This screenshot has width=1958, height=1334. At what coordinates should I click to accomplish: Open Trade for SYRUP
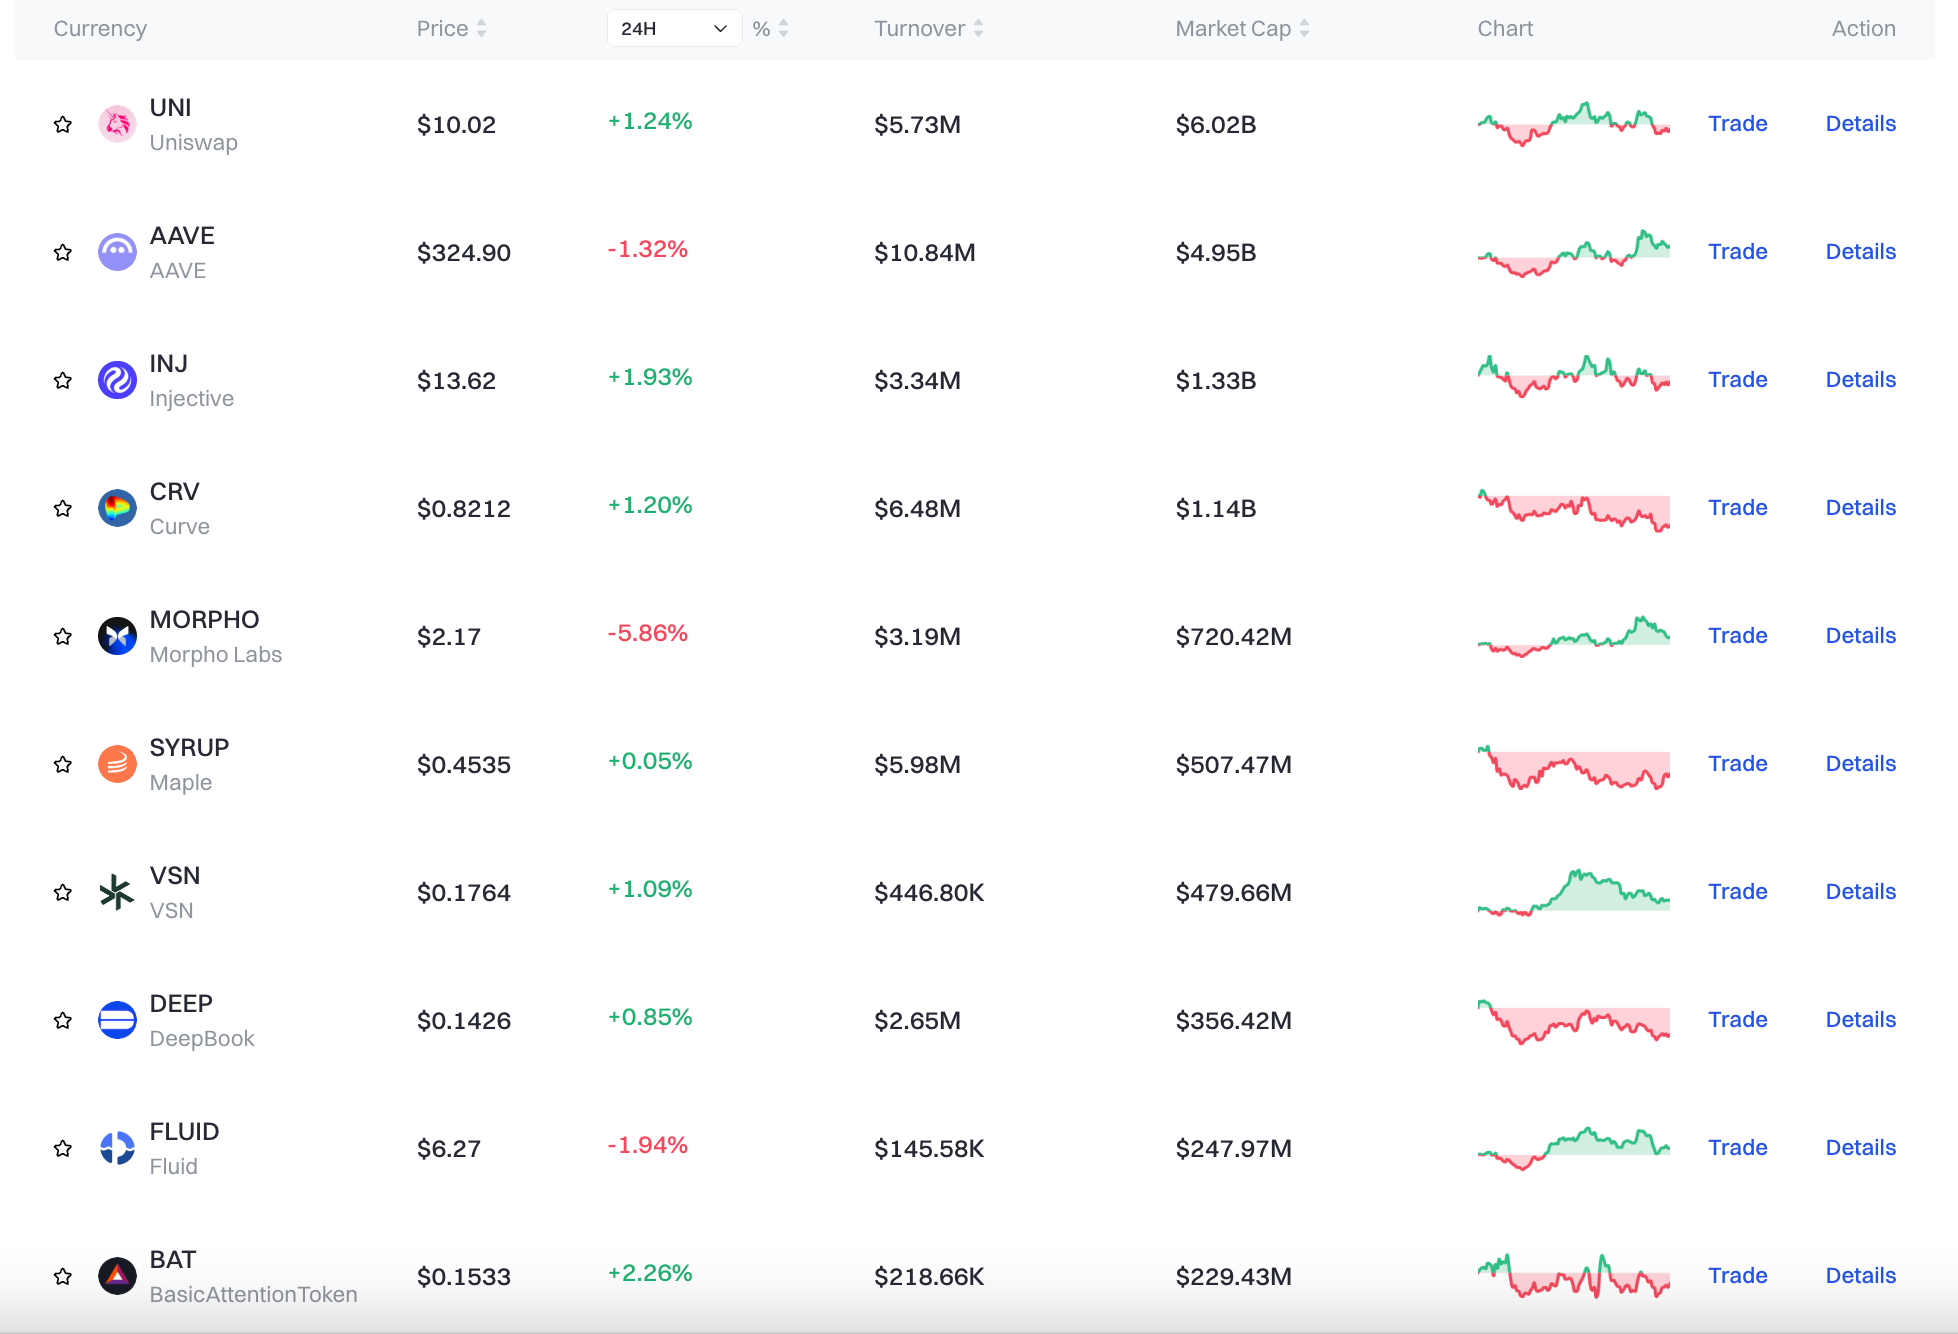(x=1737, y=764)
